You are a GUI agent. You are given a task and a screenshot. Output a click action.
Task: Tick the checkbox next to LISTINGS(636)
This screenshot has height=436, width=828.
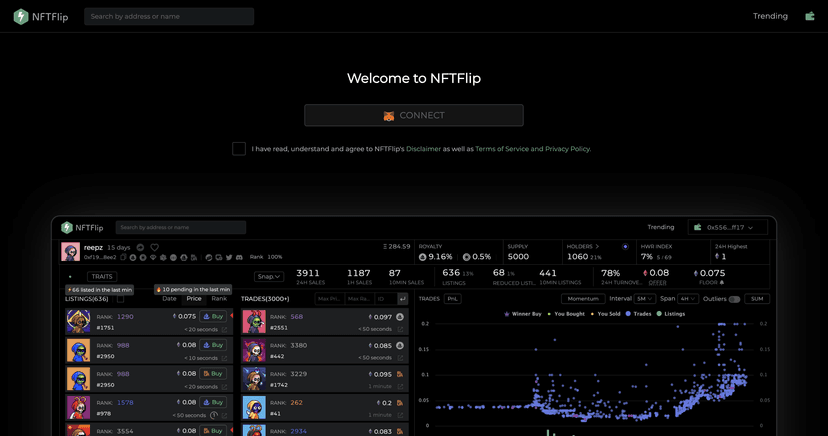coord(120,299)
